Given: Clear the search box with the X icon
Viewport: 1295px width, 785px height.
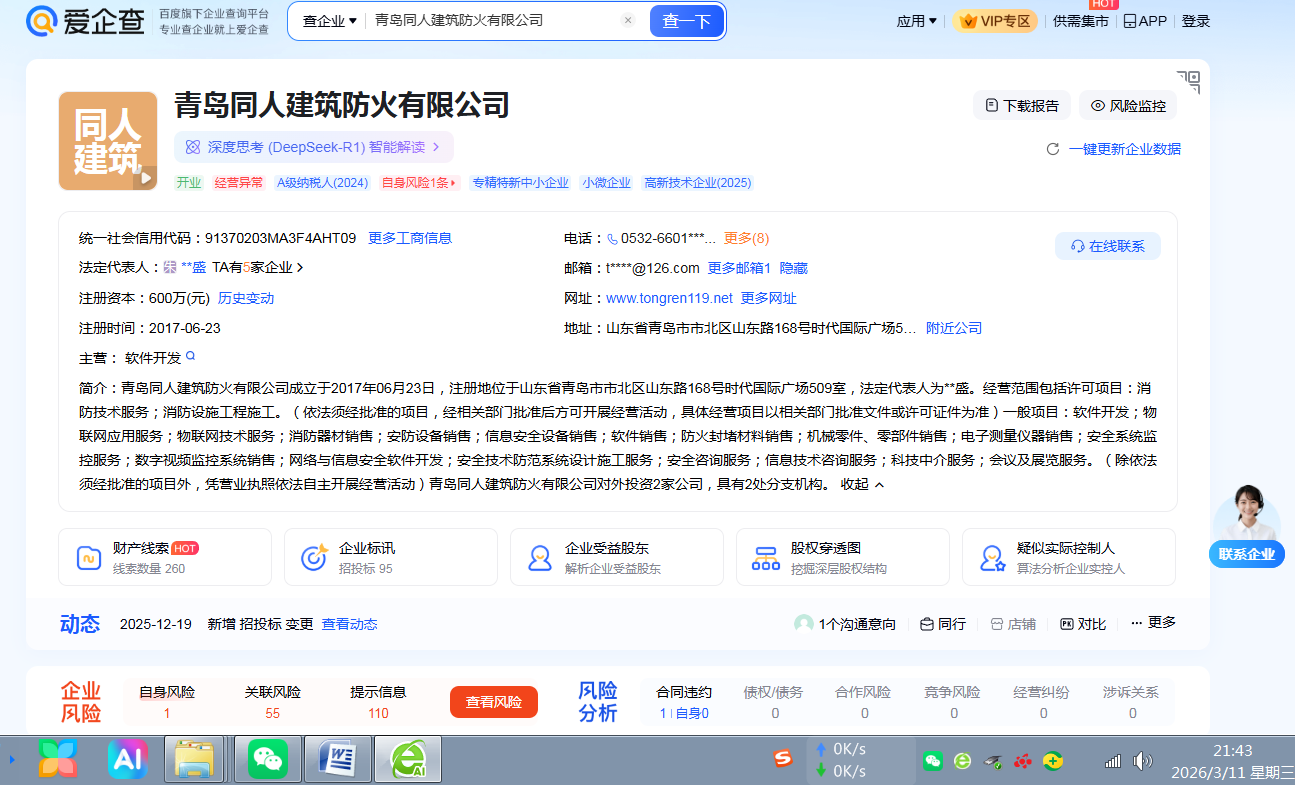Looking at the screenshot, I should click(x=628, y=20).
